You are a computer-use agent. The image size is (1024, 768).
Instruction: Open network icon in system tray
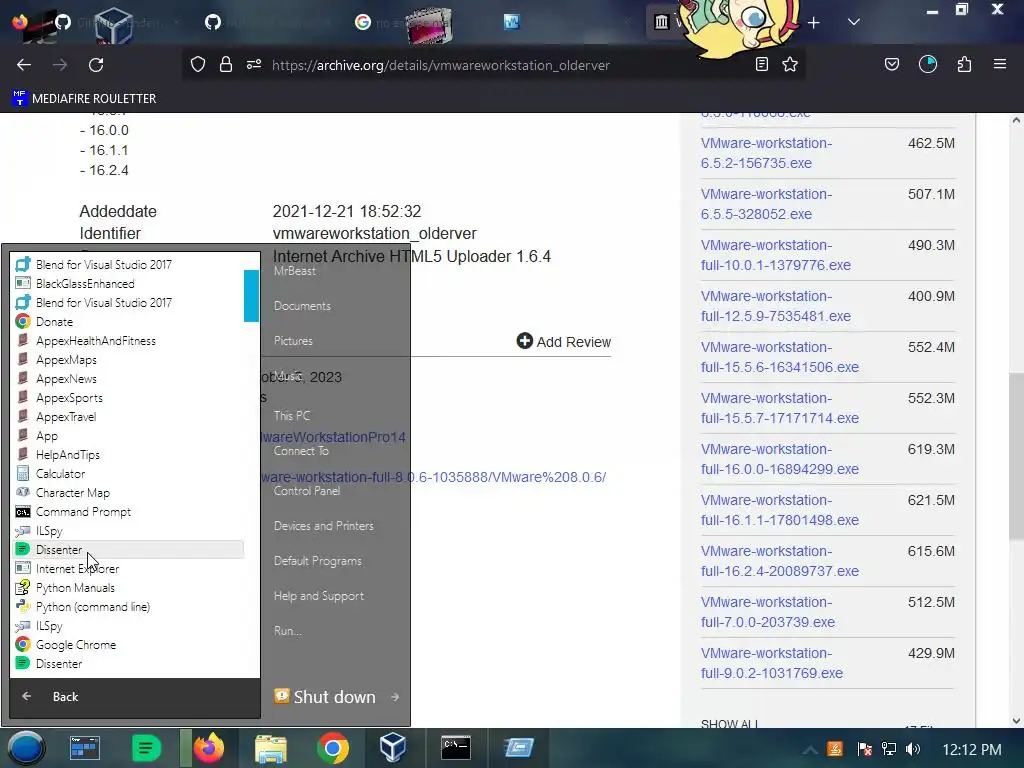click(x=889, y=750)
